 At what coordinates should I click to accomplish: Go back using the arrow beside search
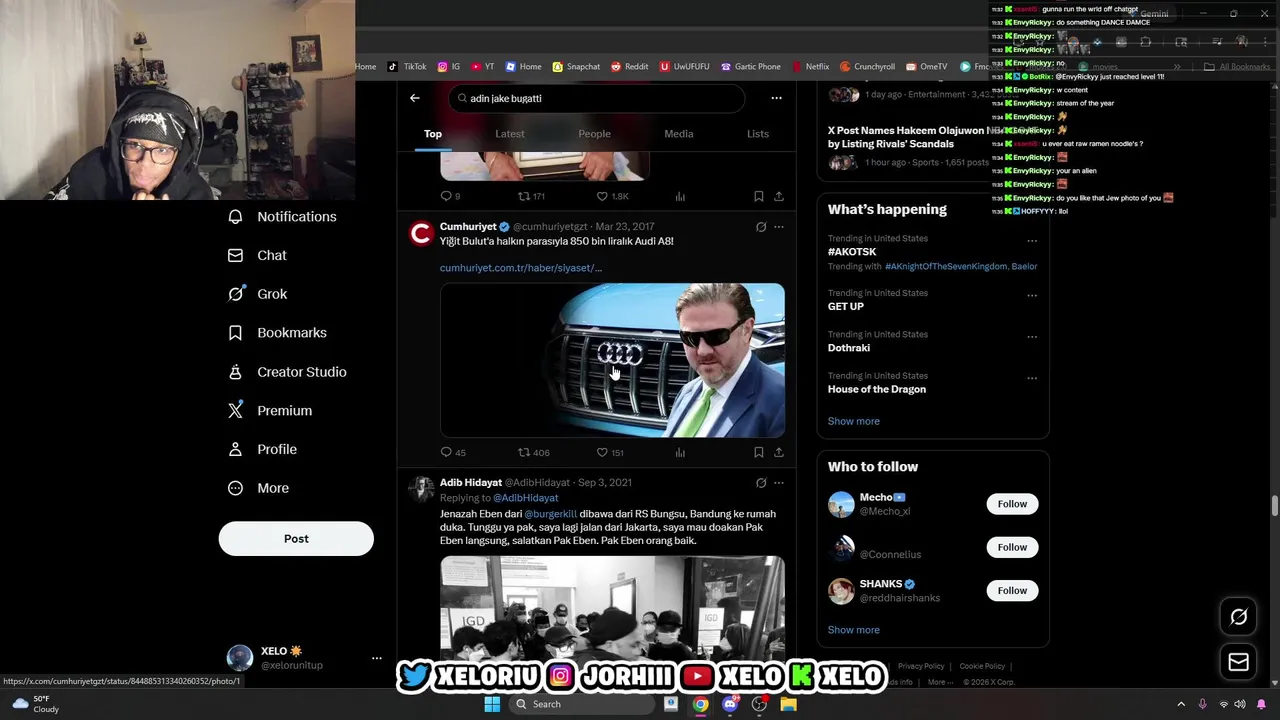415,98
